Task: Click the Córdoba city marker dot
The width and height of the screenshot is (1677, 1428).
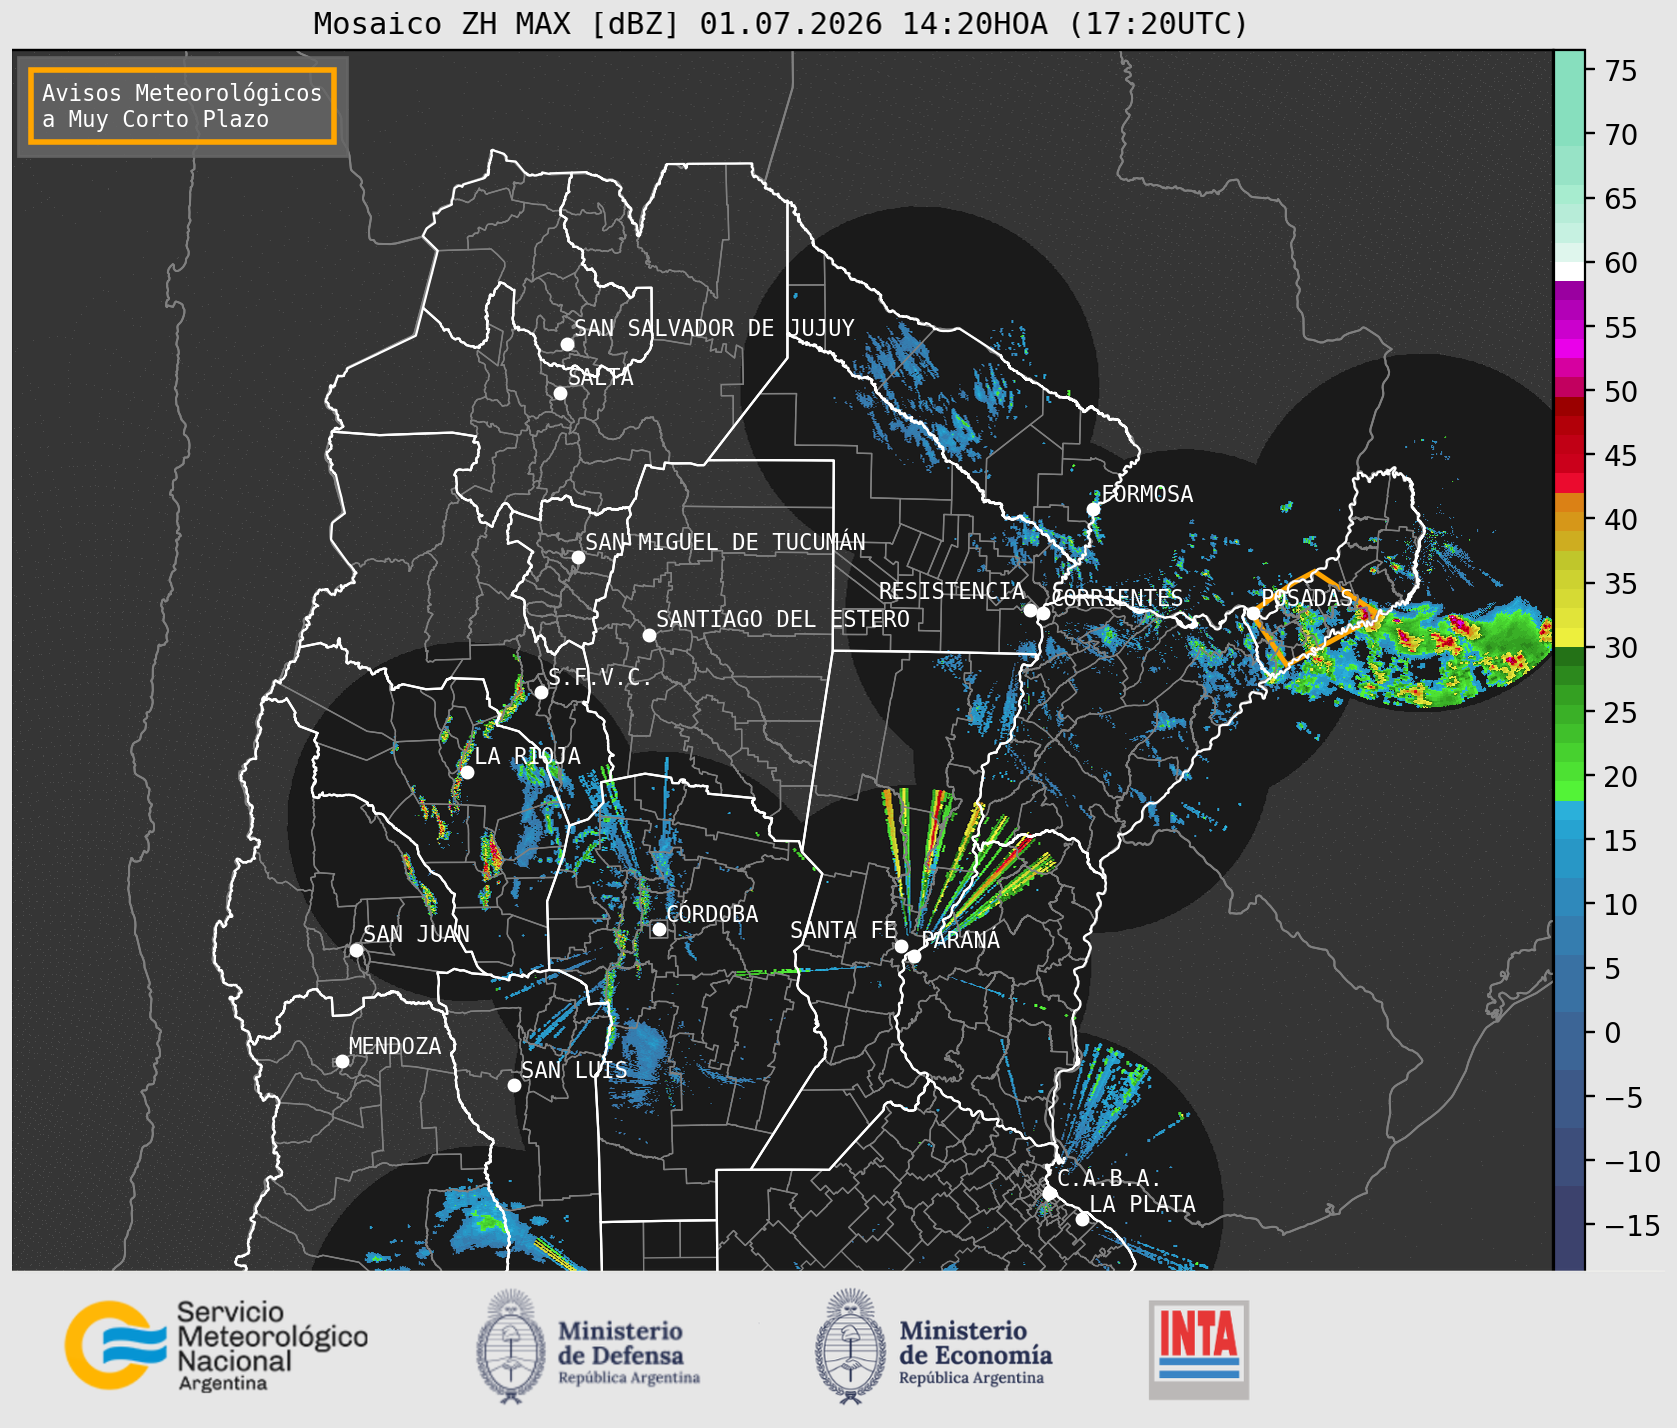Action: [x=659, y=929]
